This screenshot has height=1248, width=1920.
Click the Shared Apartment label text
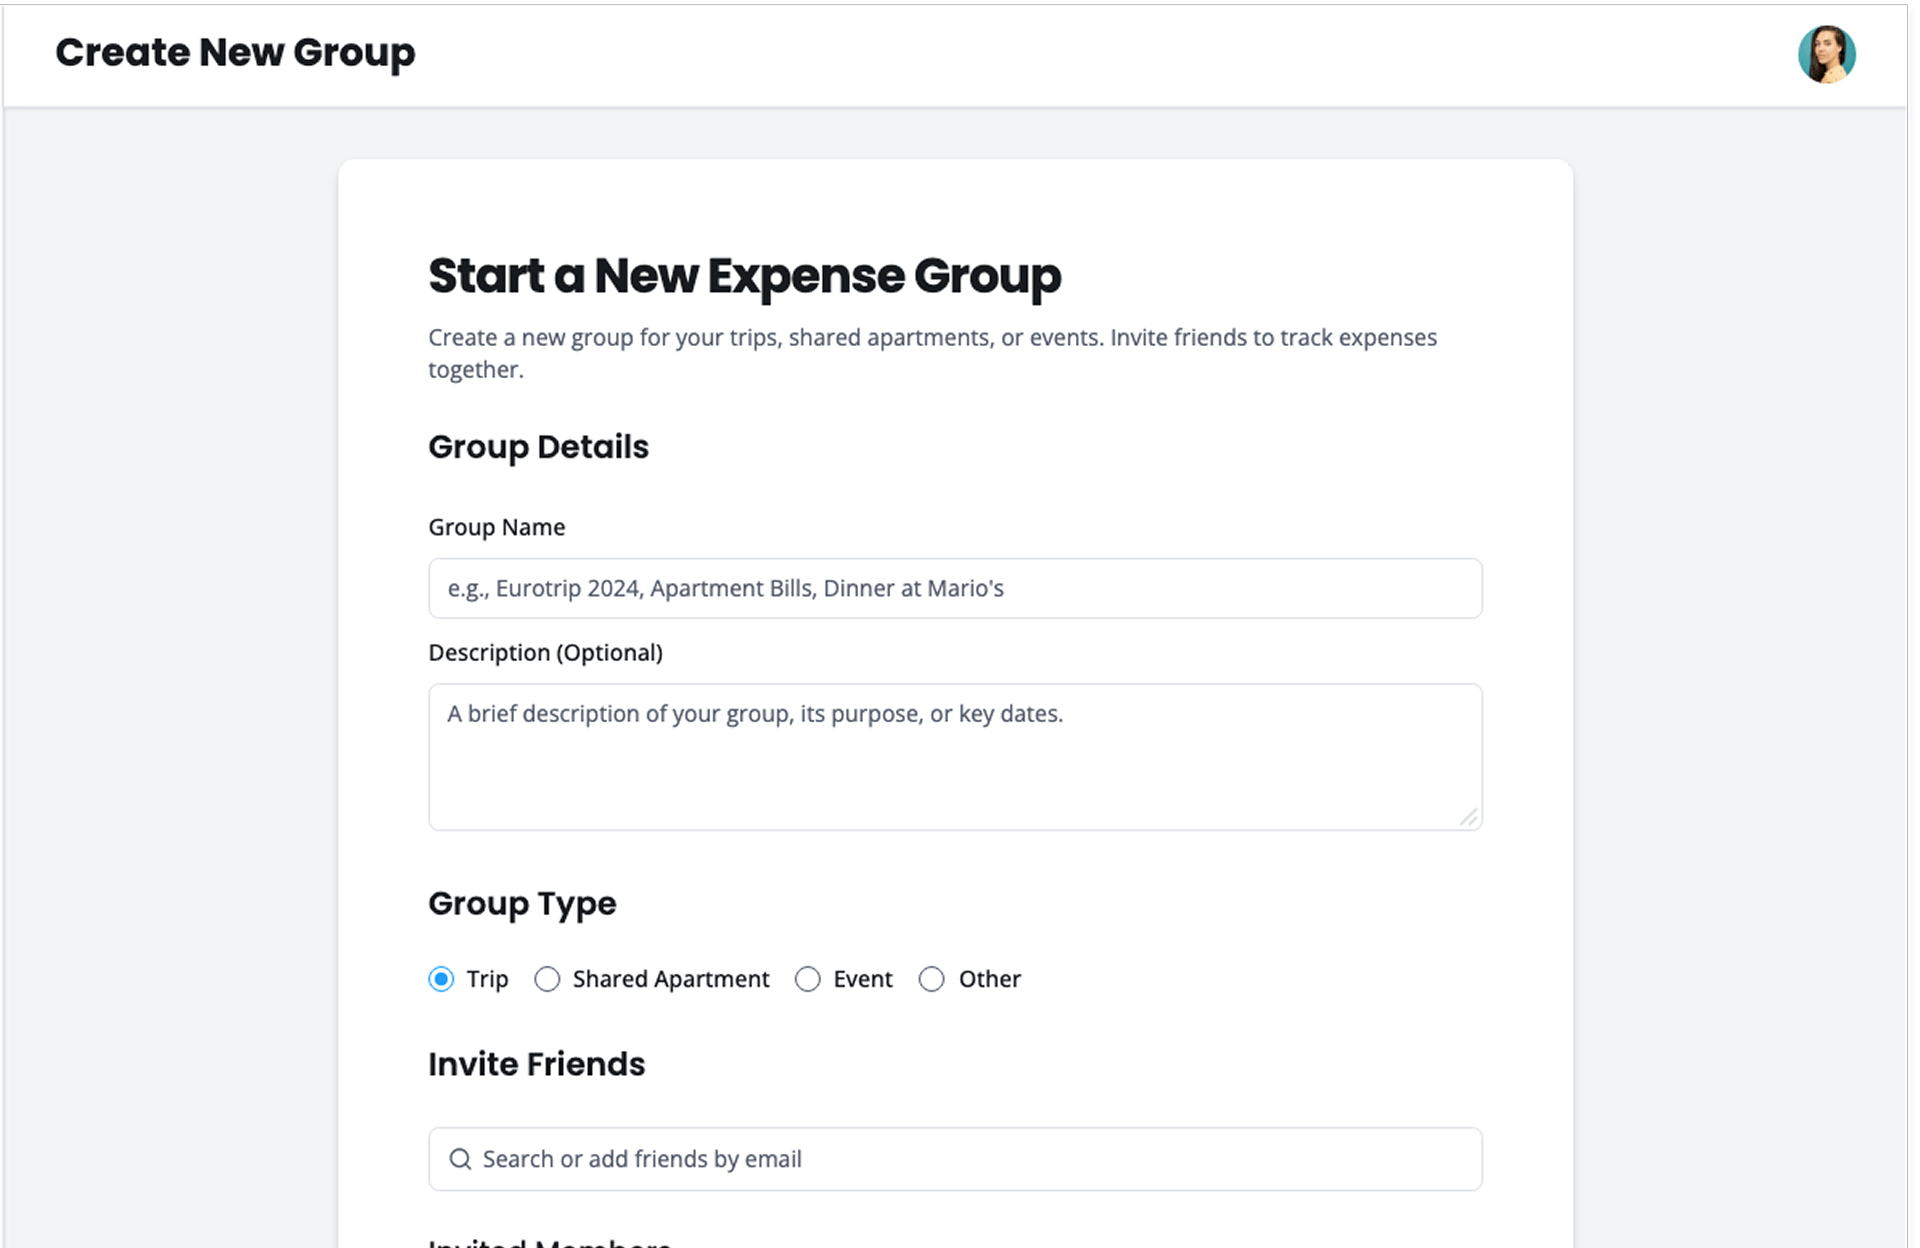(x=671, y=979)
